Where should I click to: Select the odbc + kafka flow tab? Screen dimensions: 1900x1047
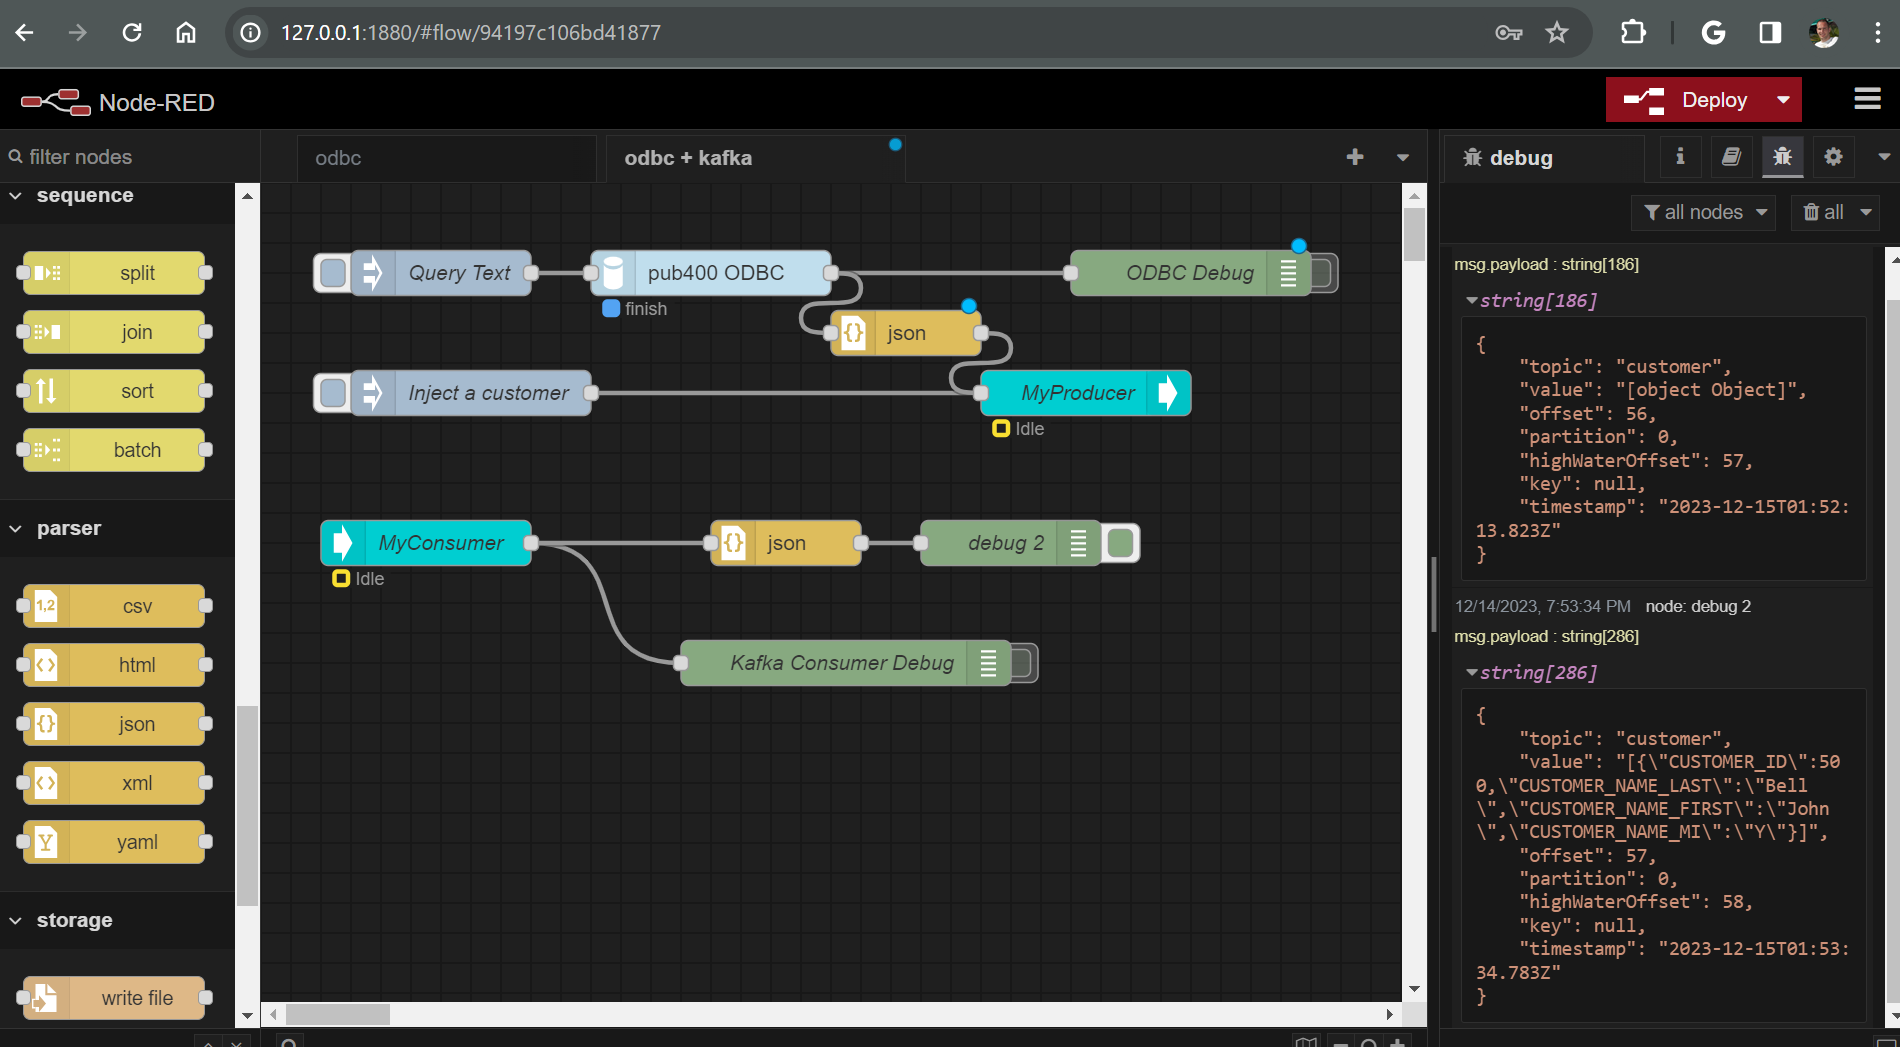755,158
